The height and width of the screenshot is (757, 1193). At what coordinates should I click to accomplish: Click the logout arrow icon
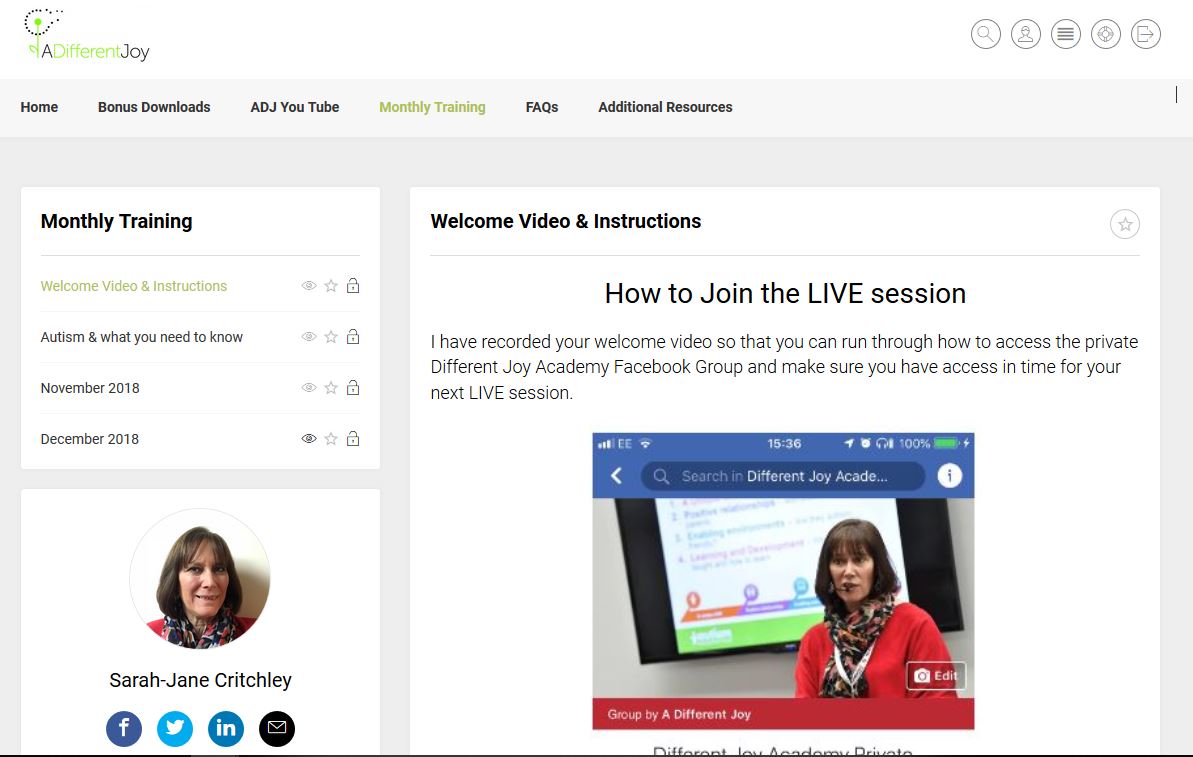click(1145, 34)
